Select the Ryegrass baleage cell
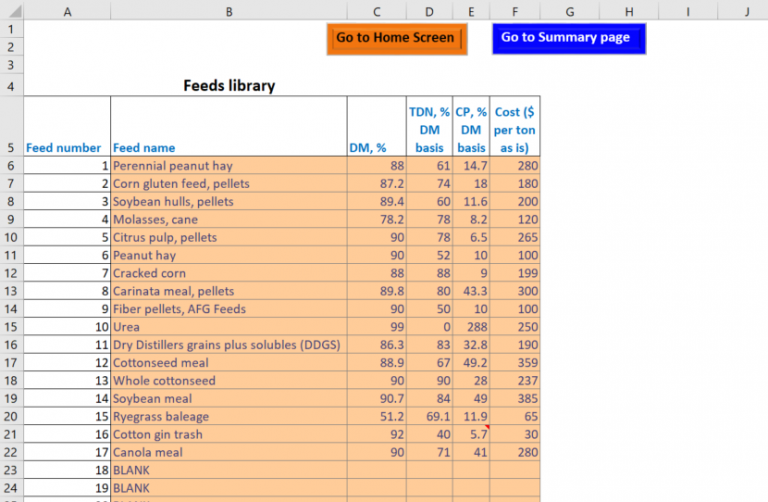Screen dimensions: 768x502 pyautogui.click(x=228, y=417)
